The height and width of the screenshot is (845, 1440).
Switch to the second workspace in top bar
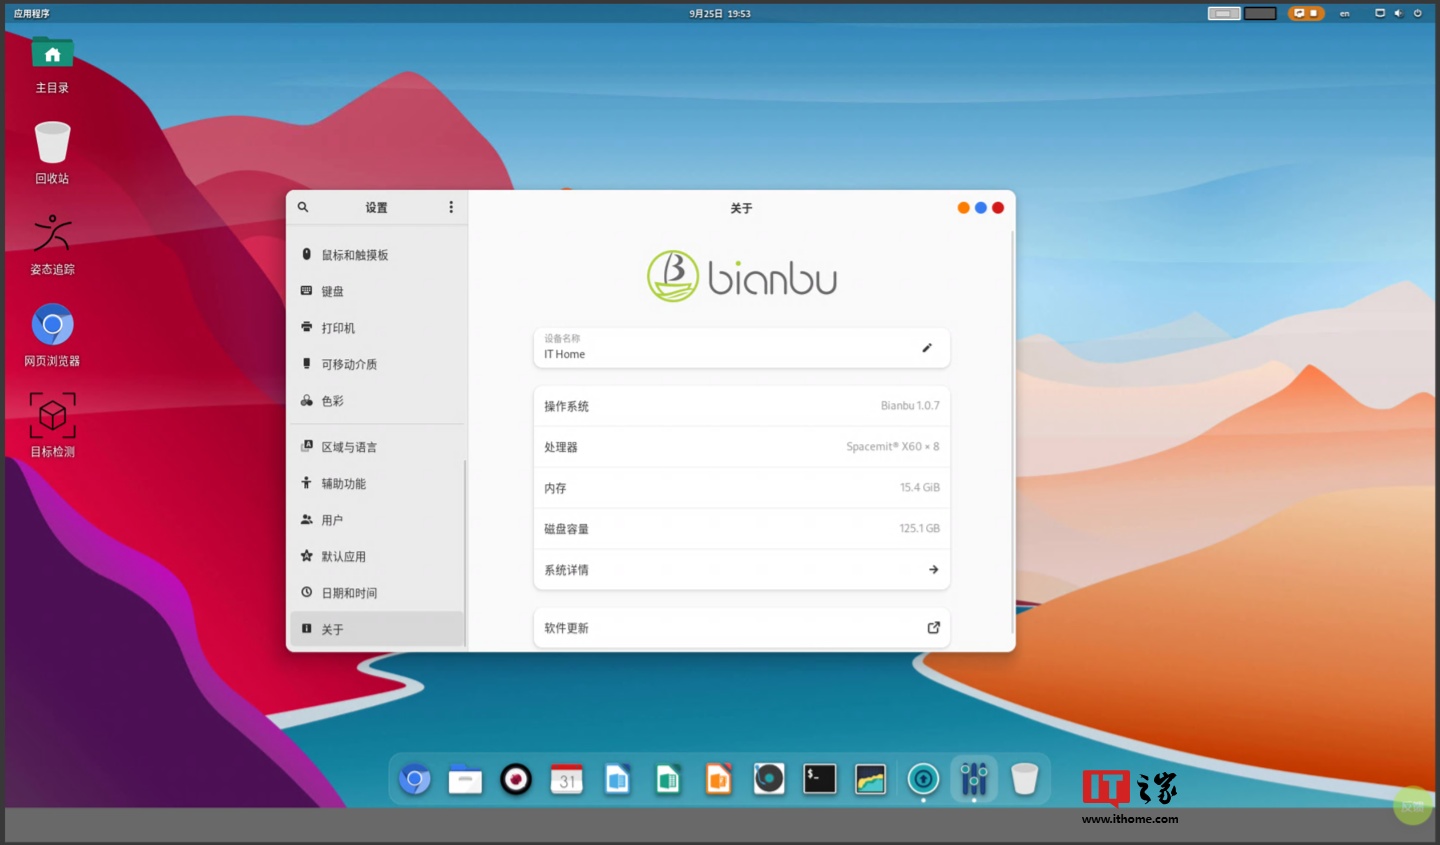click(x=1260, y=14)
